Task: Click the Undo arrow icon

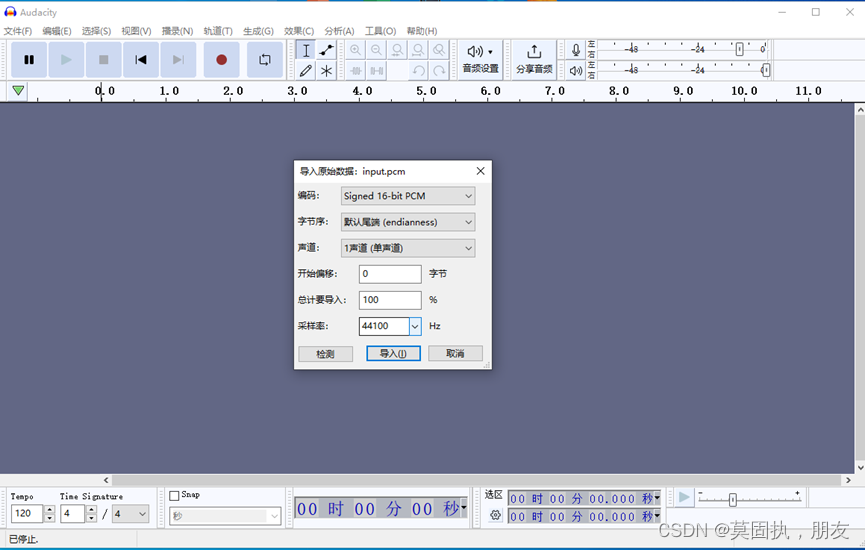Action: 419,71
